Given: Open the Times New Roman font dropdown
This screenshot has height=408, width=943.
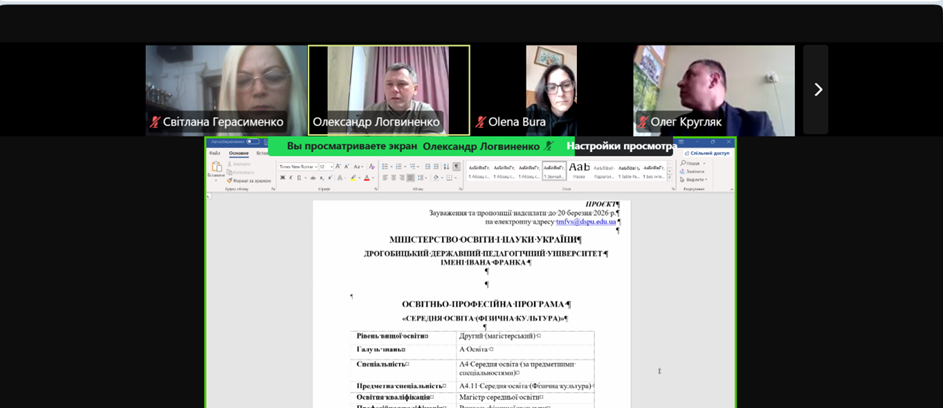Looking at the screenshot, I should tap(298, 166).
